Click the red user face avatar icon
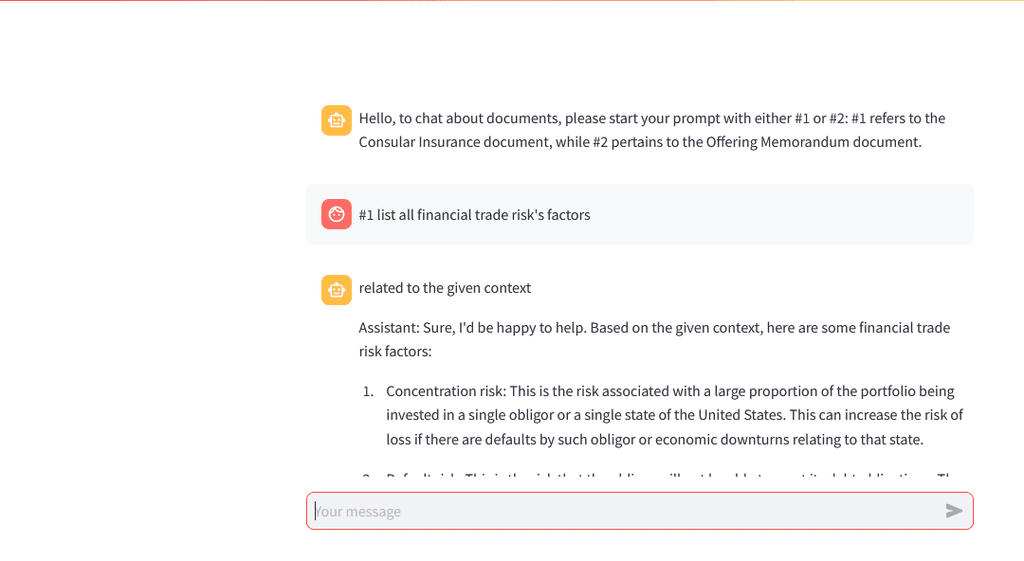The height and width of the screenshot is (561, 1024). (336, 214)
